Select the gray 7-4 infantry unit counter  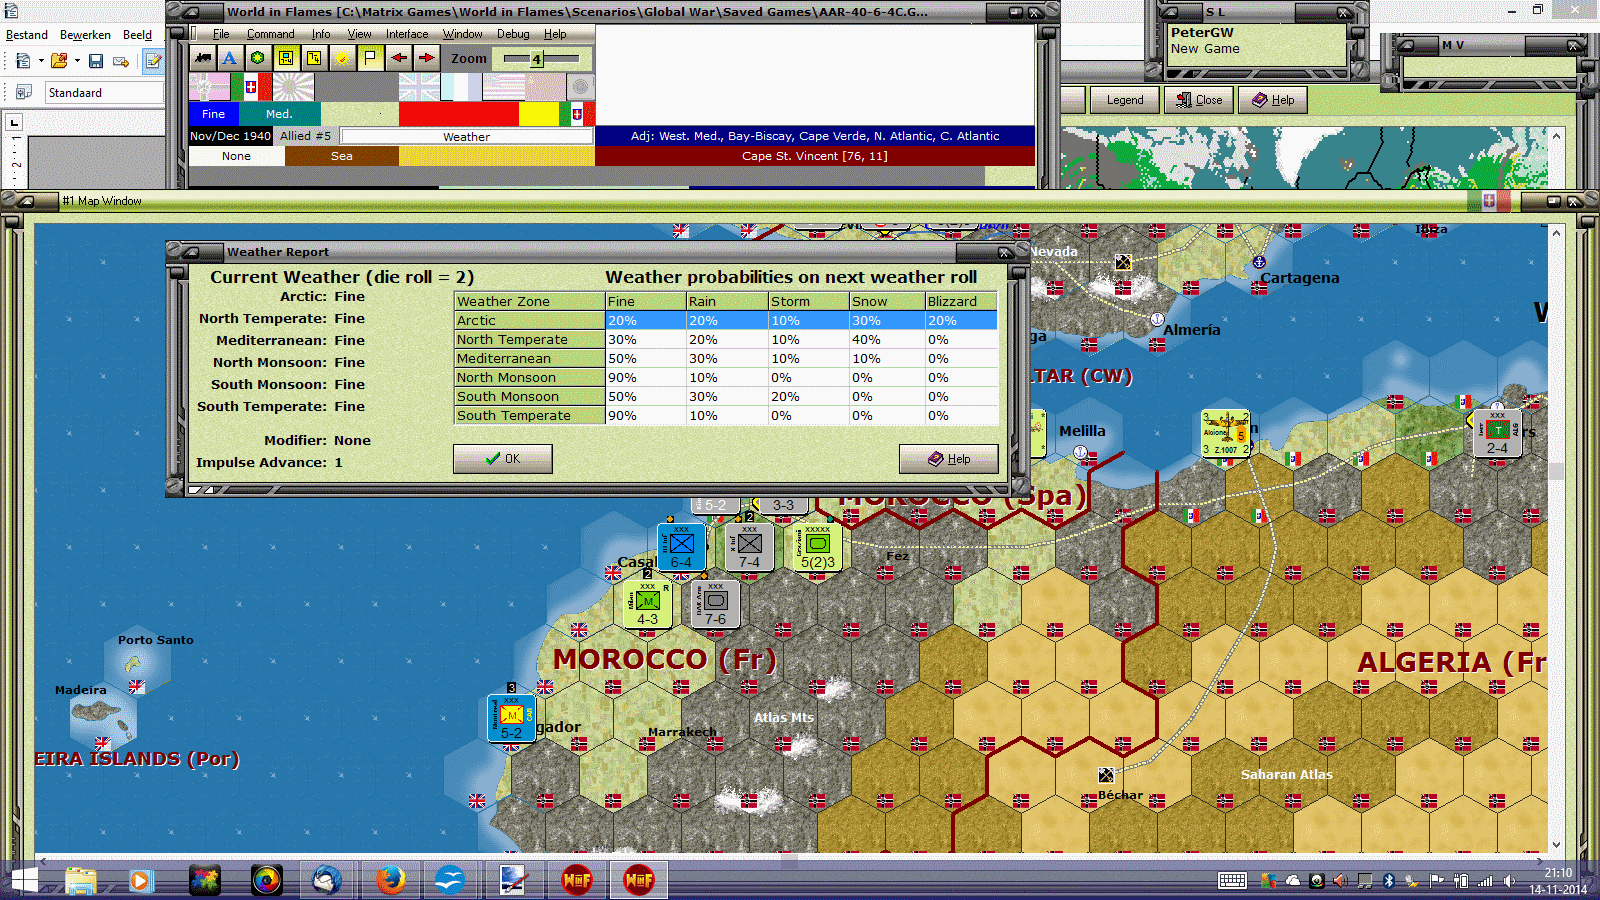click(749, 548)
